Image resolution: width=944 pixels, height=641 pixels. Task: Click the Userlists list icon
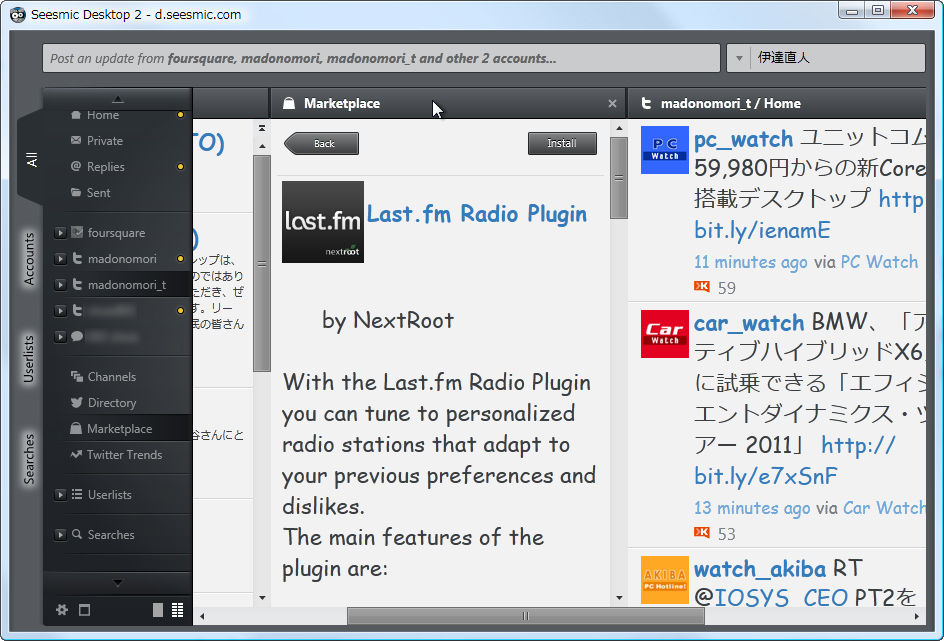(77, 494)
